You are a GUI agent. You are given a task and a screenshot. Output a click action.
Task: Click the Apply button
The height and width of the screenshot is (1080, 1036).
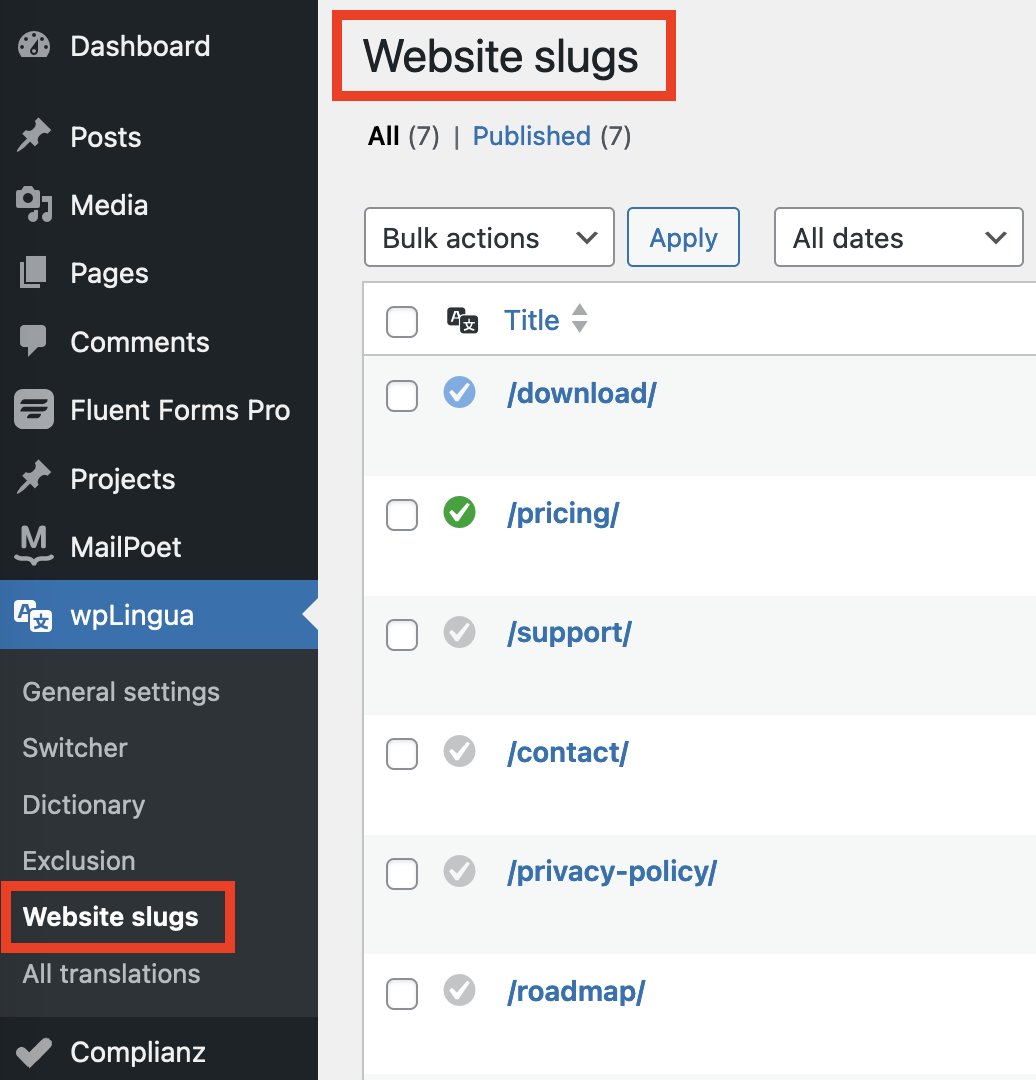click(683, 238)
